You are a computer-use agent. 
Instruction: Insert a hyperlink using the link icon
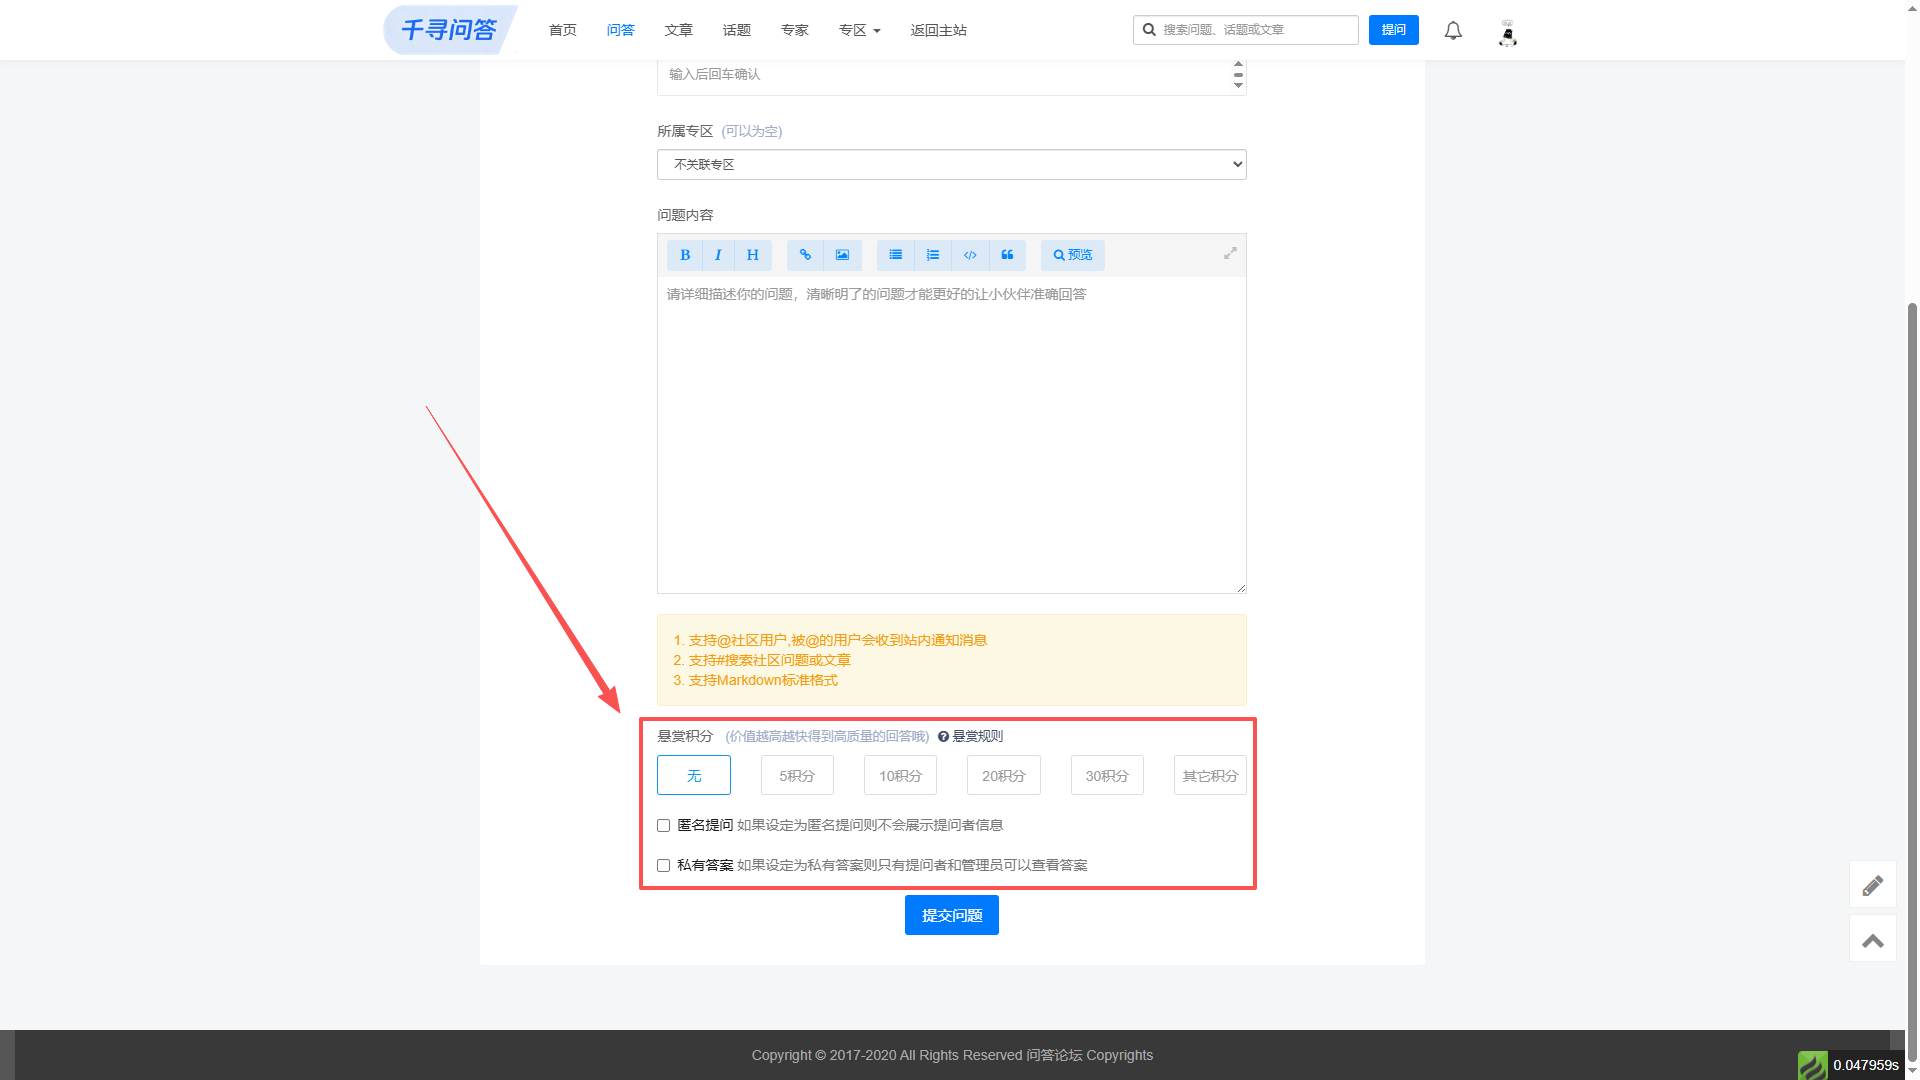pyautogui.click(x=805, y=255)
